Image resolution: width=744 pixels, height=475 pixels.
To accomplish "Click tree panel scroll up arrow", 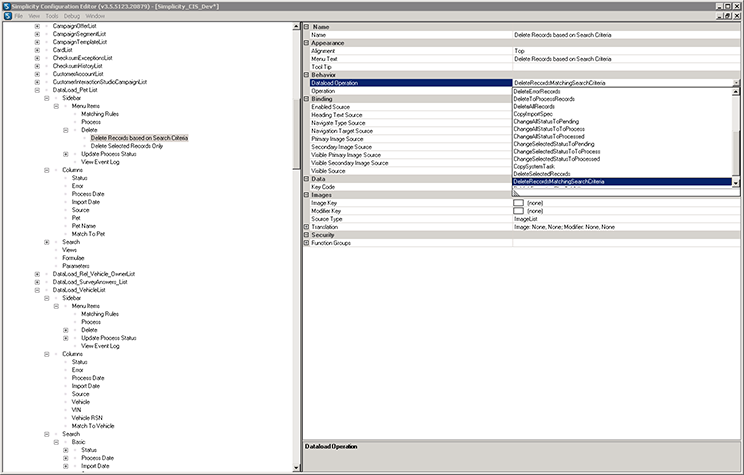I will 296,27.
